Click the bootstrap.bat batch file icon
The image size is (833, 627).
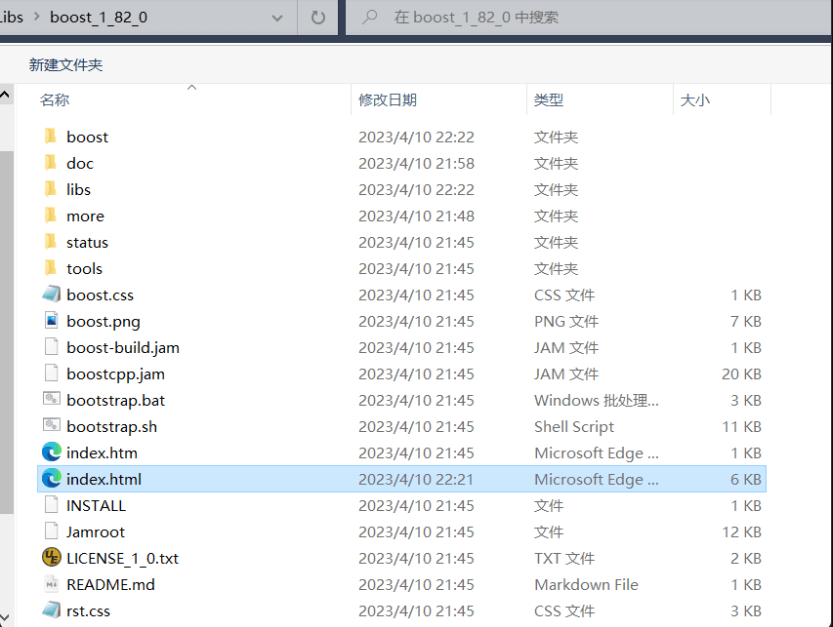pyautogui.click(x=52, y=399)
